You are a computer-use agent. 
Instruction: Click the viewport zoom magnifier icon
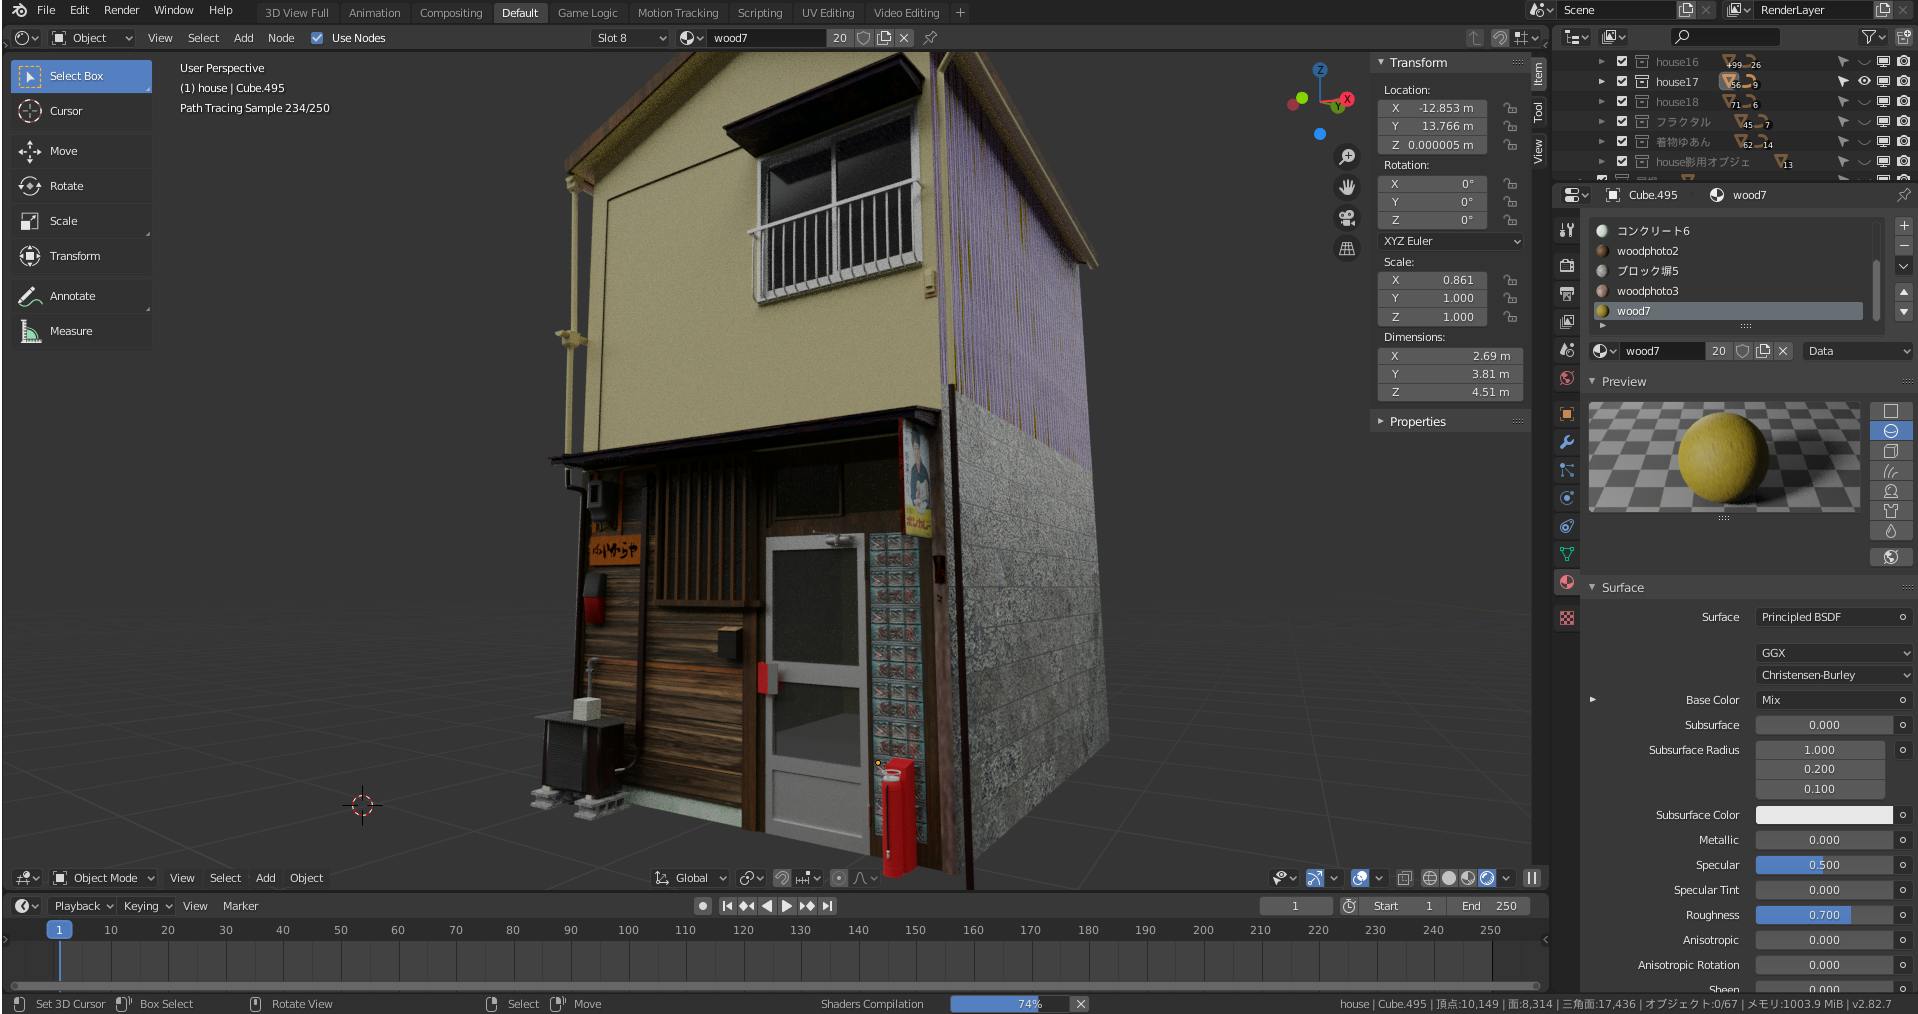click(x=1347, y=157)
